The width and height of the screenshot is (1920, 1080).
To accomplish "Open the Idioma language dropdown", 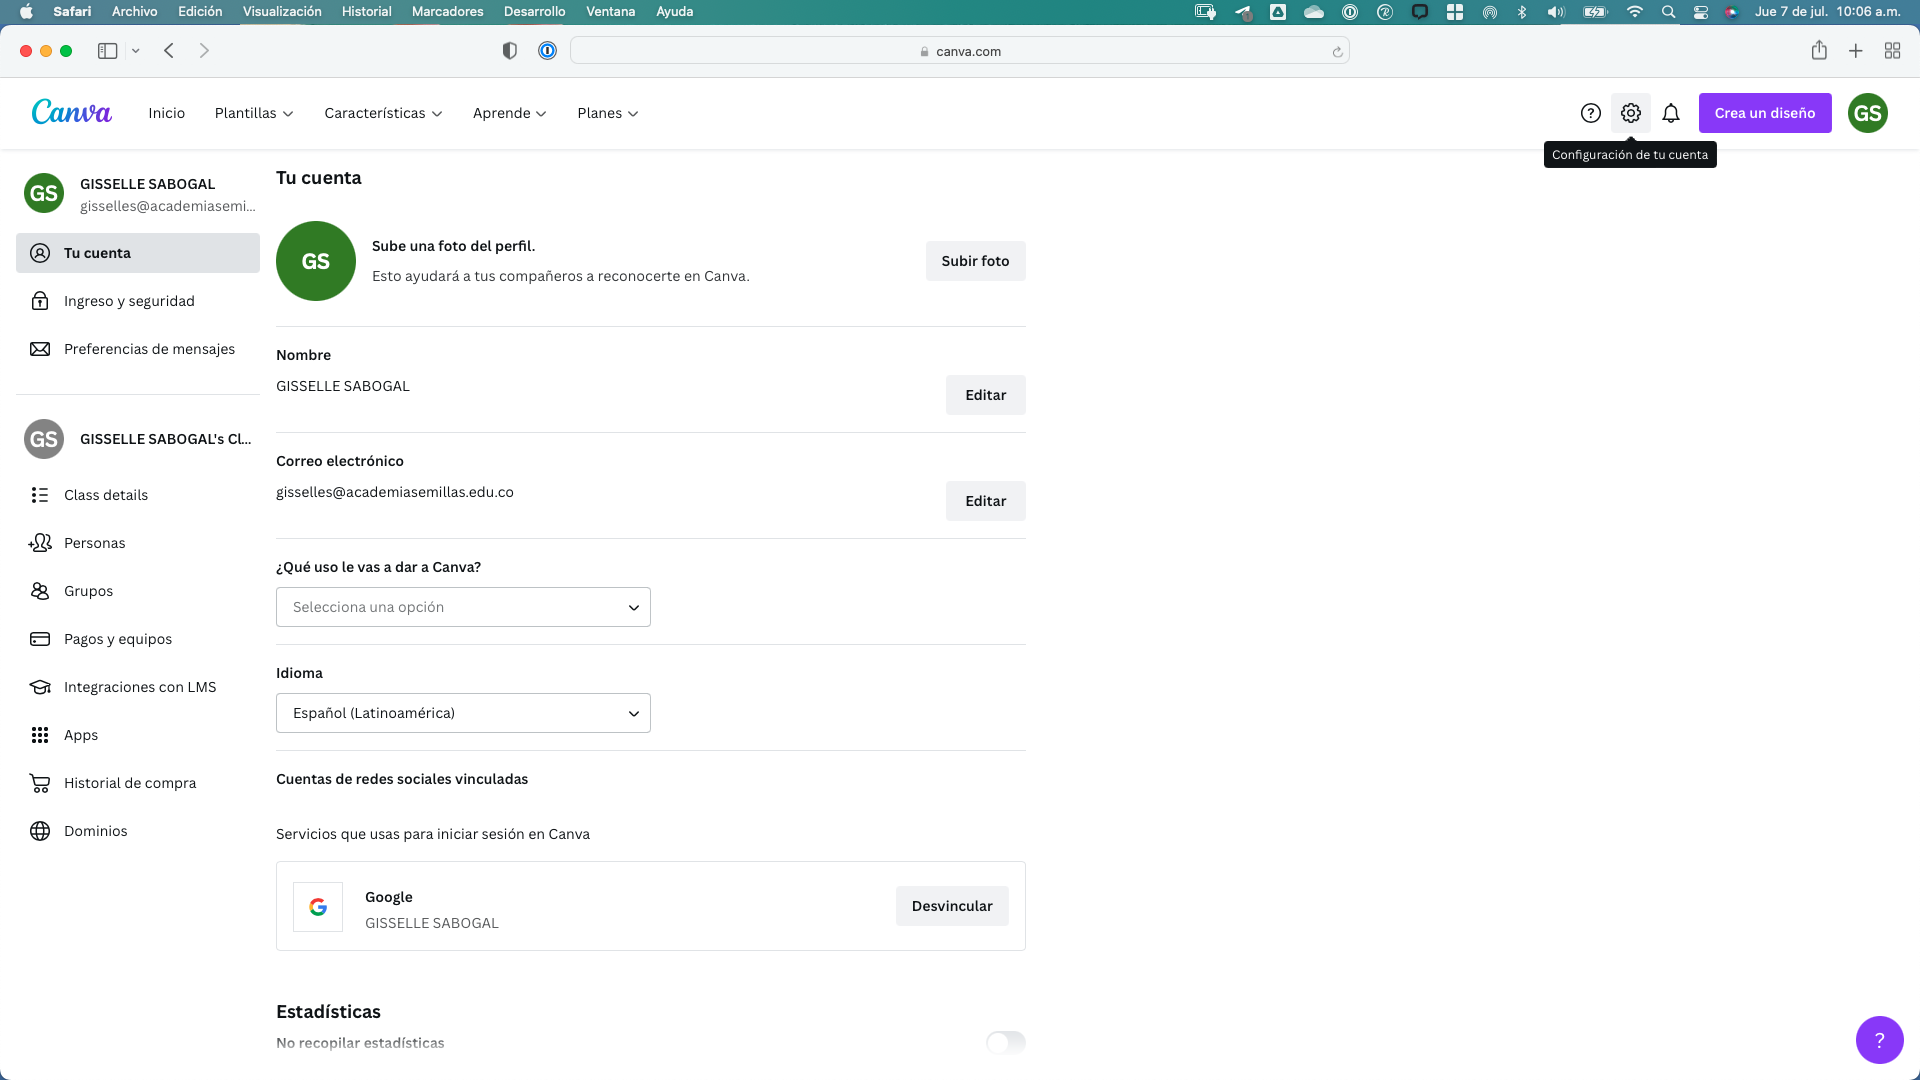I will tap(463, 713).
